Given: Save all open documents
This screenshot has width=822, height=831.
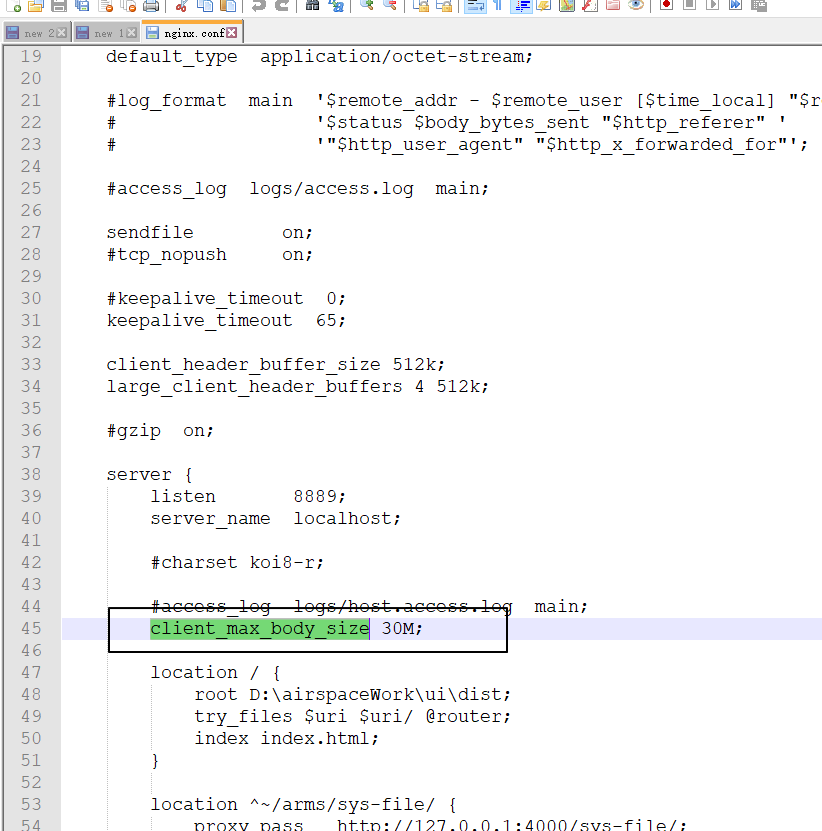Looking at the screenshot, I should pos(80,8).
